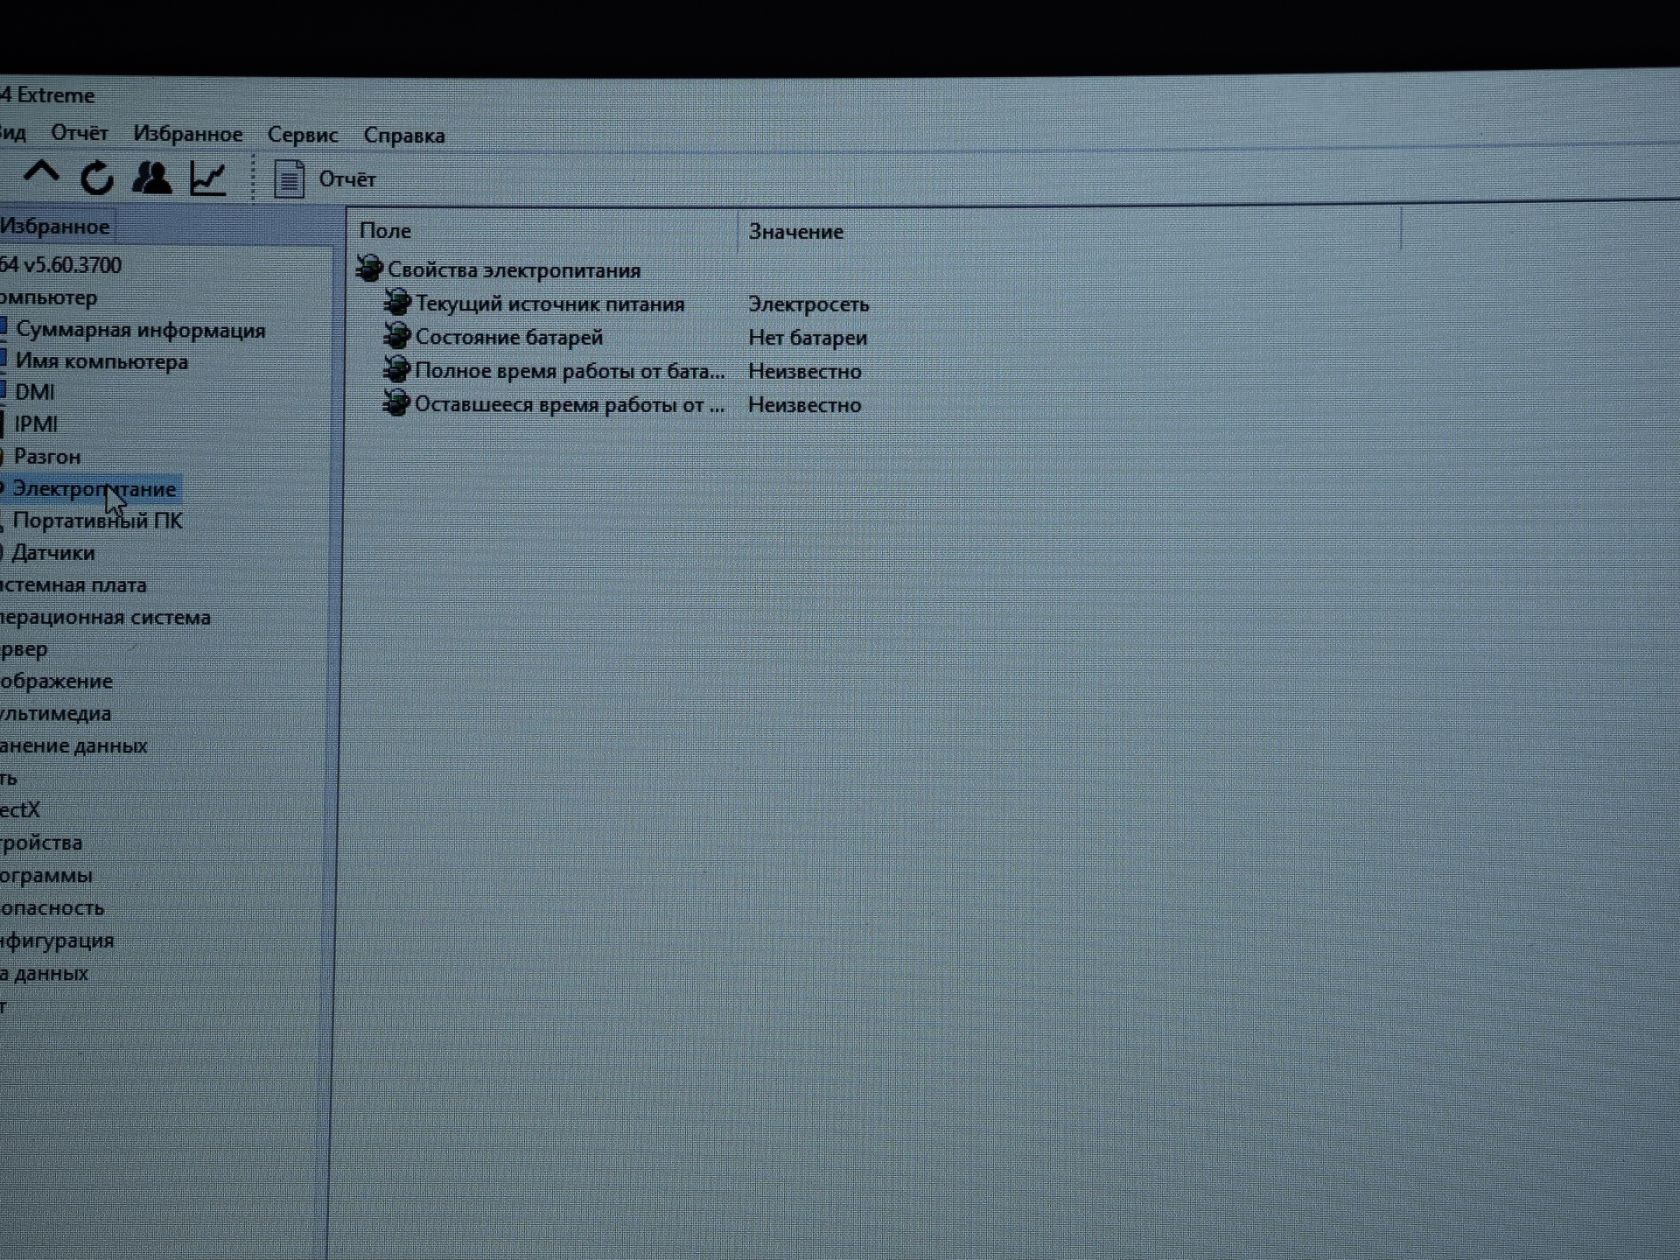Click the Свойства электропитания group icon
The height and width of the screenshot is (1260, 1680).
coord(370,269)
